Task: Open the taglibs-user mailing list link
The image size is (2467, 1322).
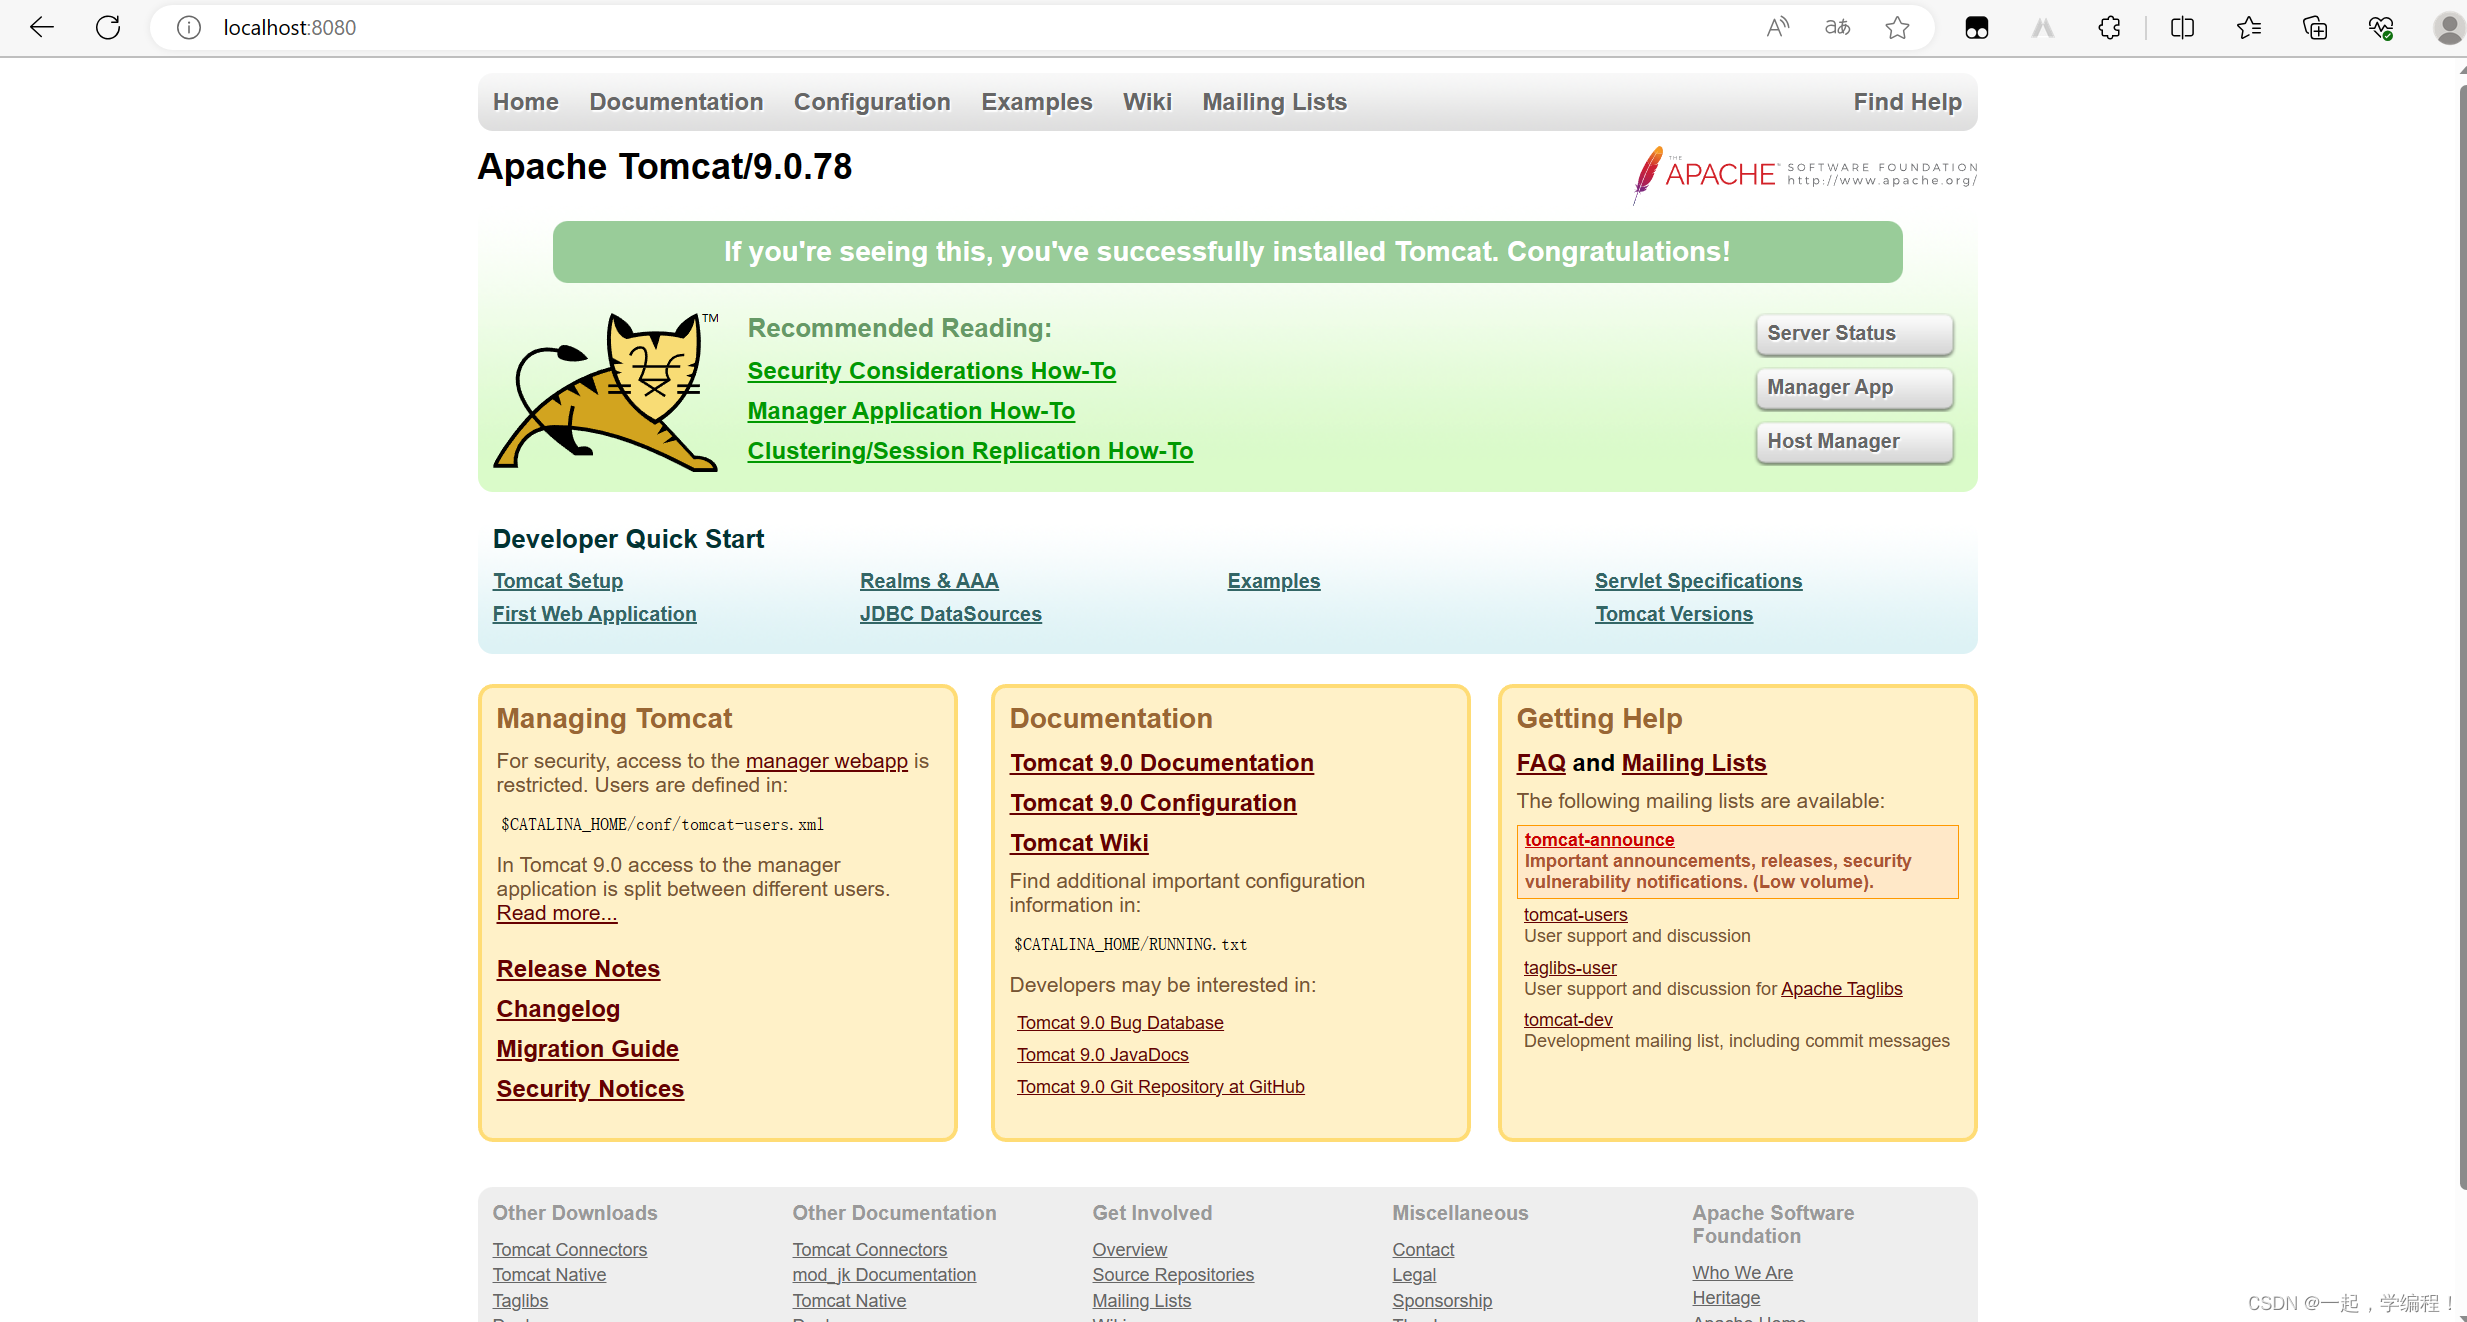Action: tap(1570, 968)
